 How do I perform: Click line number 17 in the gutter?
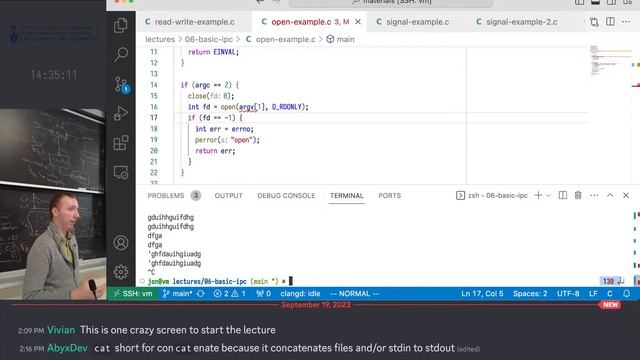pos(153,118)
